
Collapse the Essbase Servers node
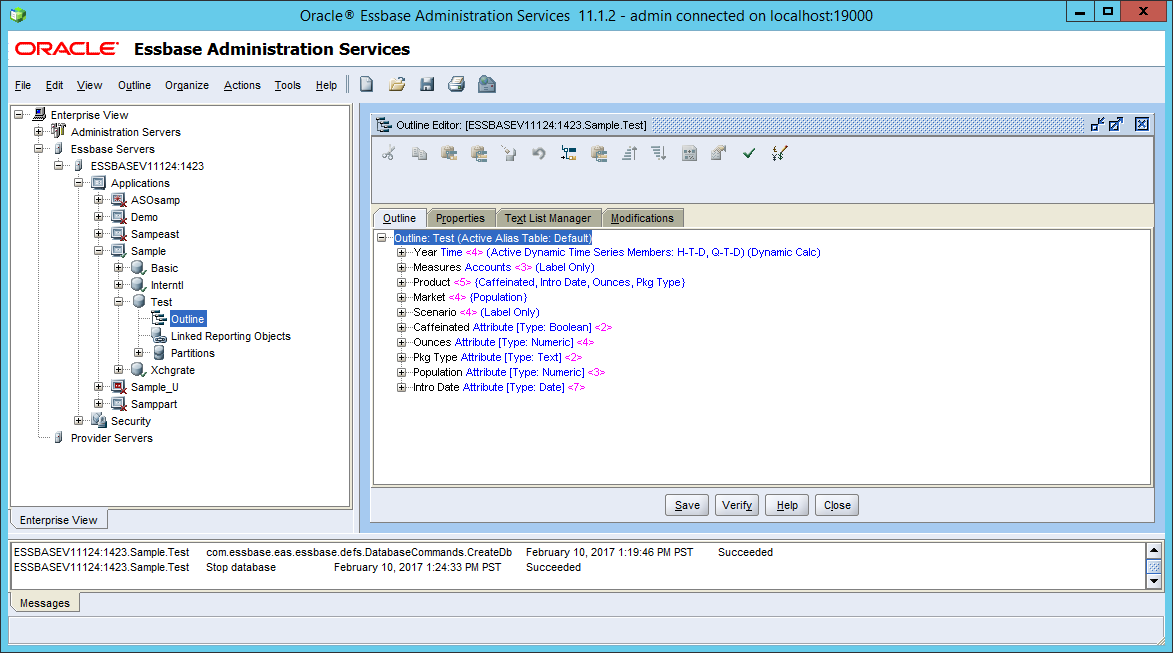pos(38,149)
